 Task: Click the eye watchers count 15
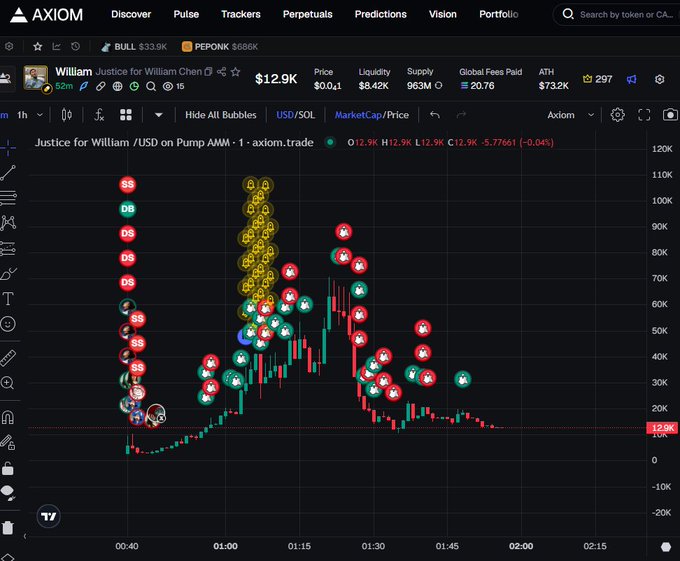coord(173,86)
